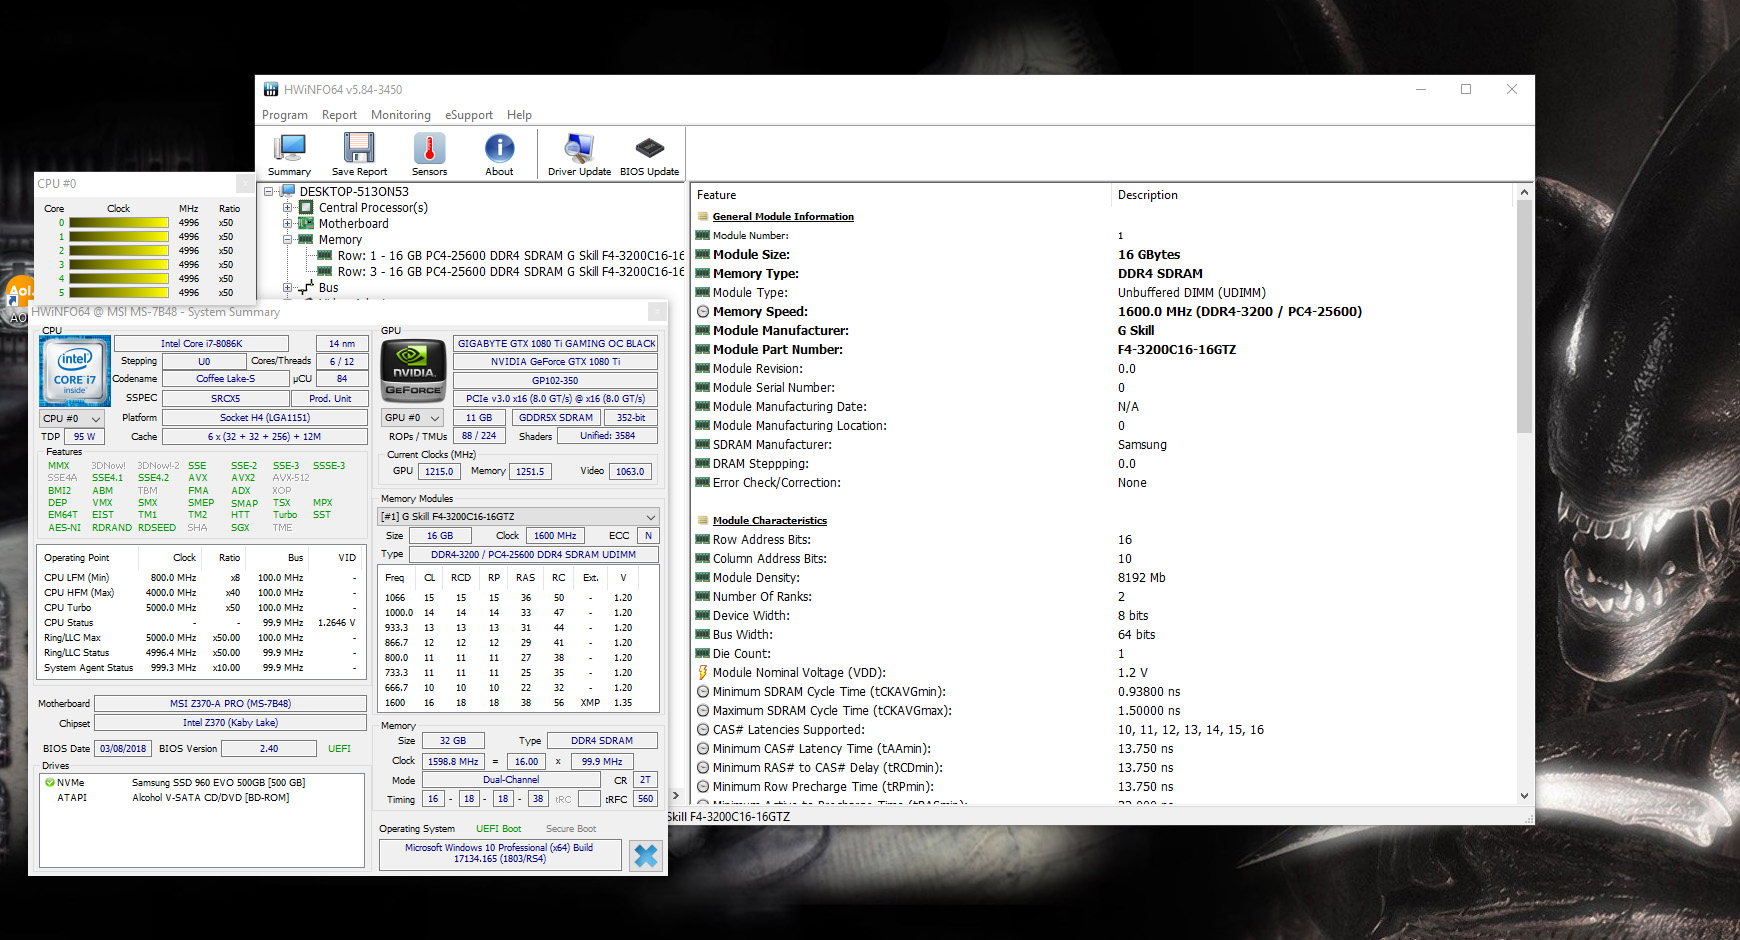
Task: Open the Sensors thermometer icon
Action: (x=429, y=148)
